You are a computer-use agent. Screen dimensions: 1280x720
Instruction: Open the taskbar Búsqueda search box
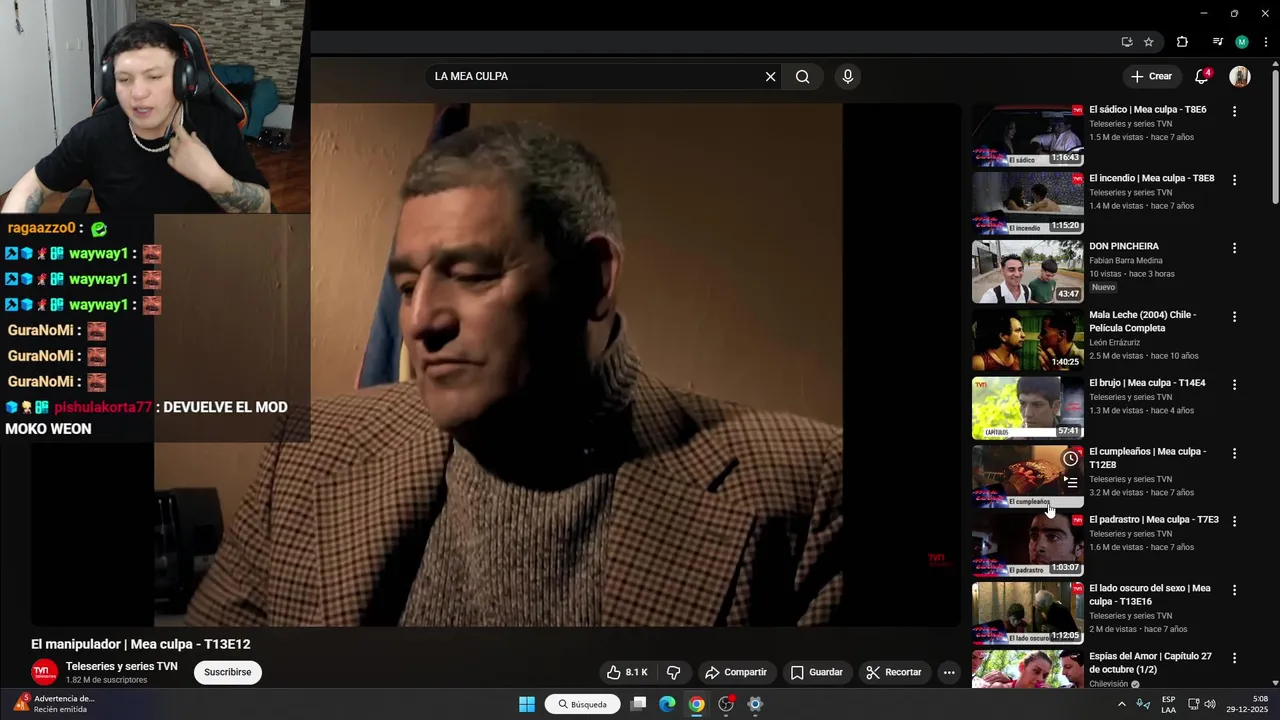[x=583, y=704]
